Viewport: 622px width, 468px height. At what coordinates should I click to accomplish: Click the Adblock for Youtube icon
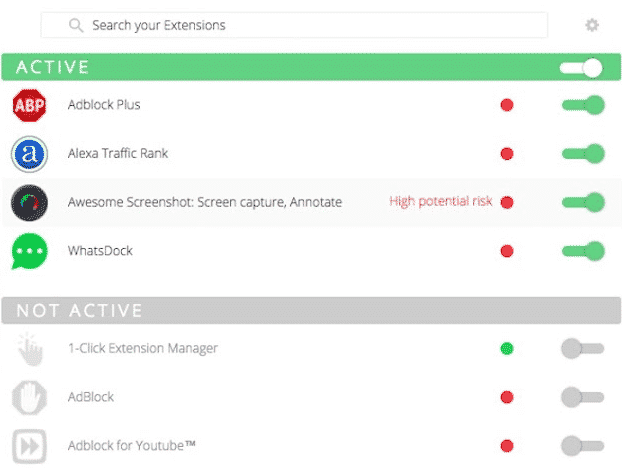coord(29,445)
